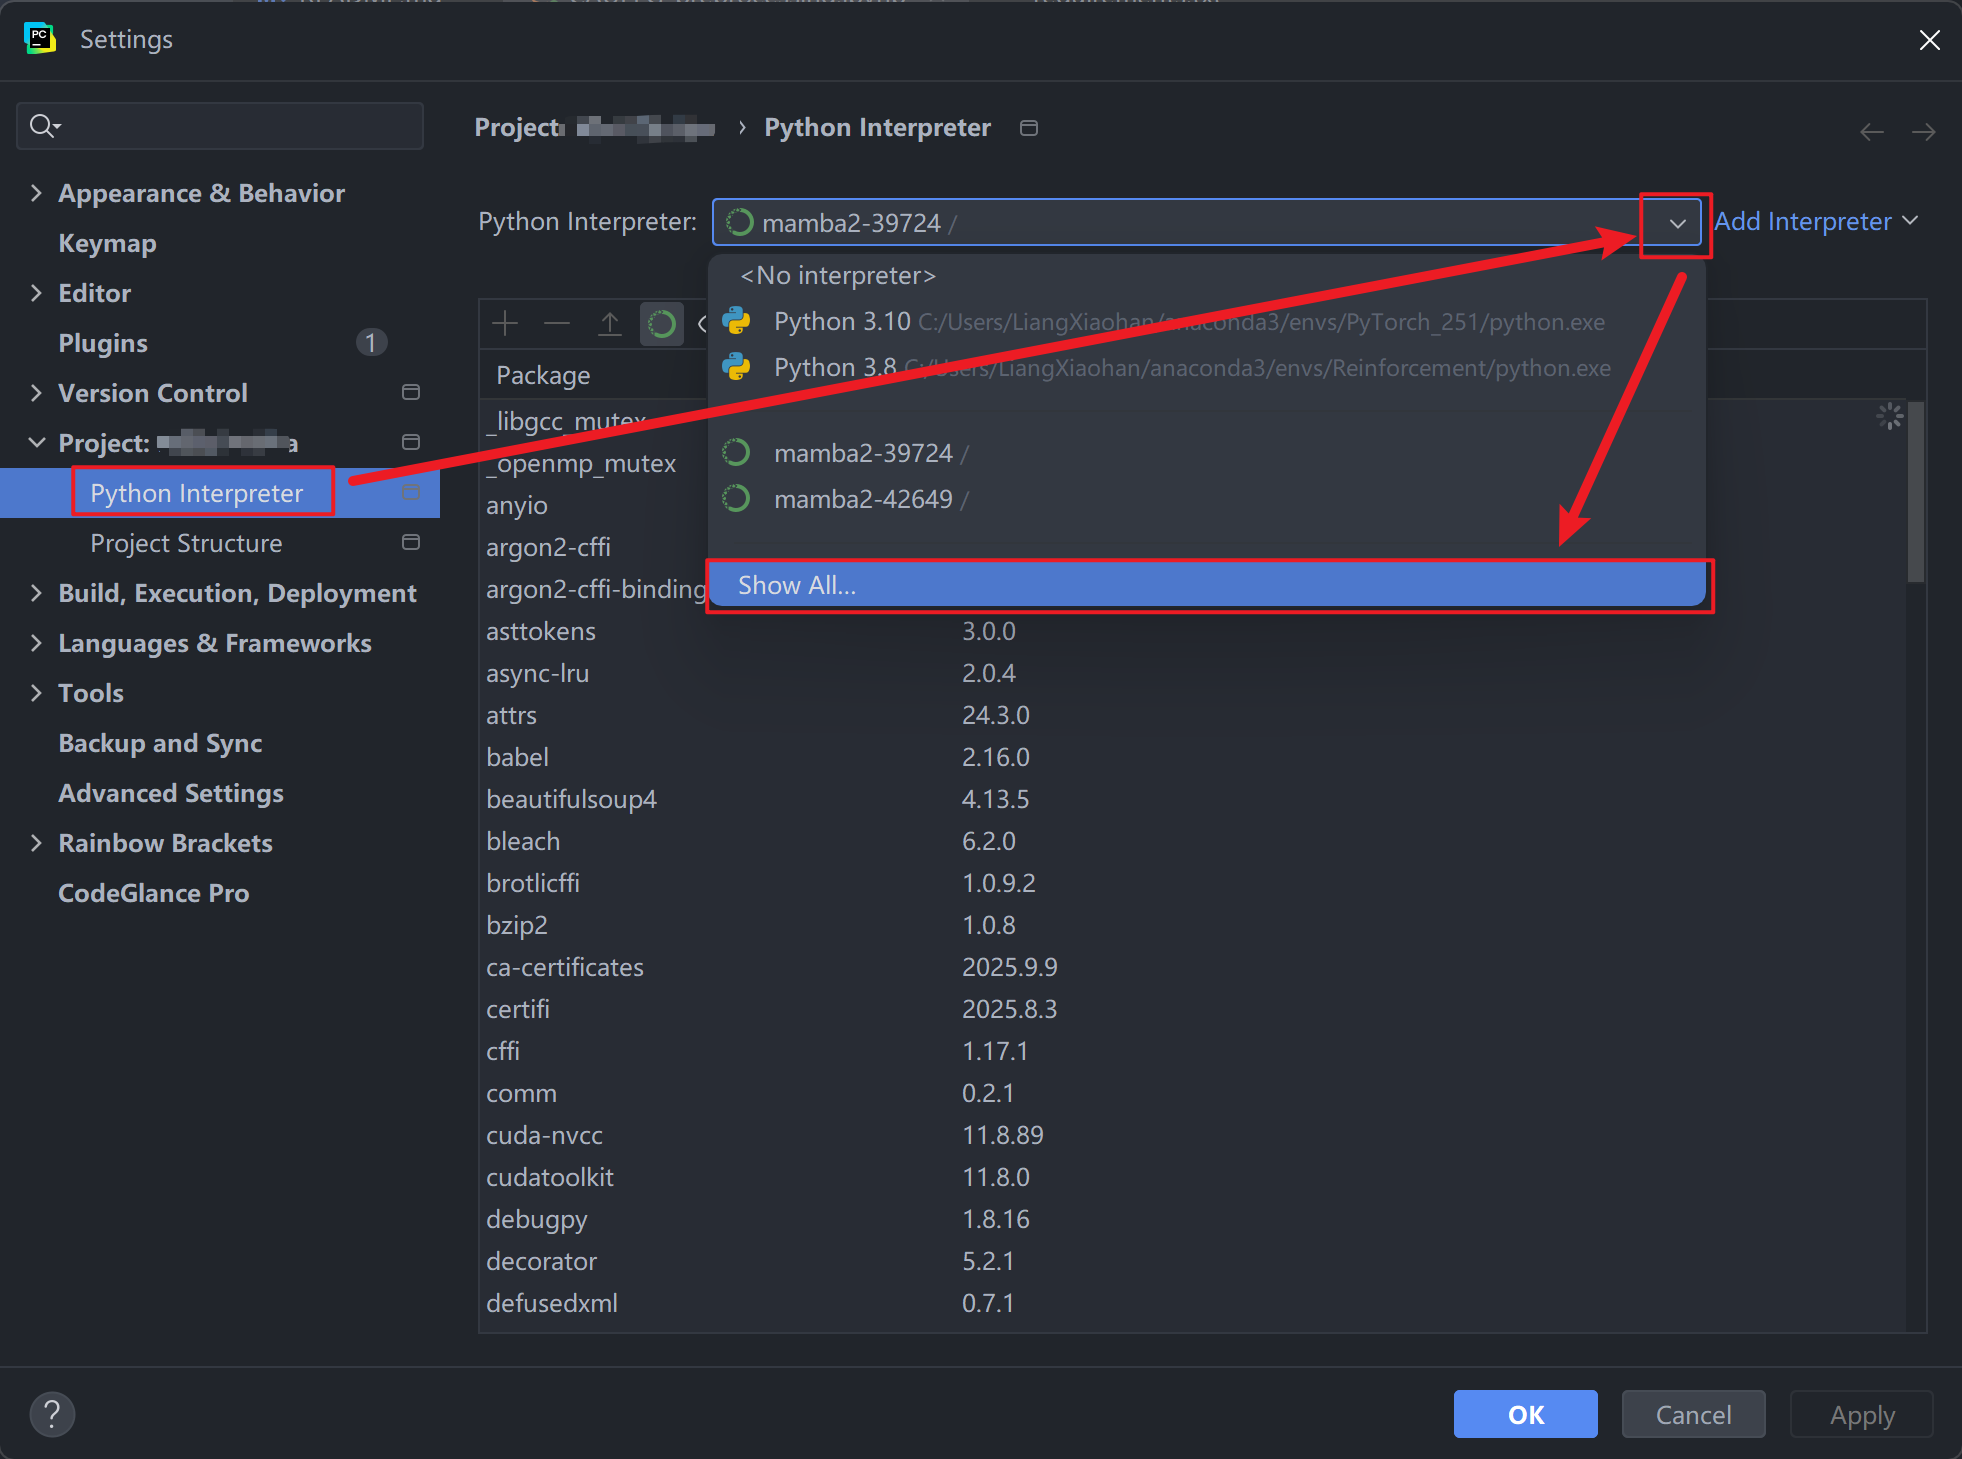1962x1459 pixels.
Task: Select the debugpy package row
Action: click(x=1192, y=1219)
